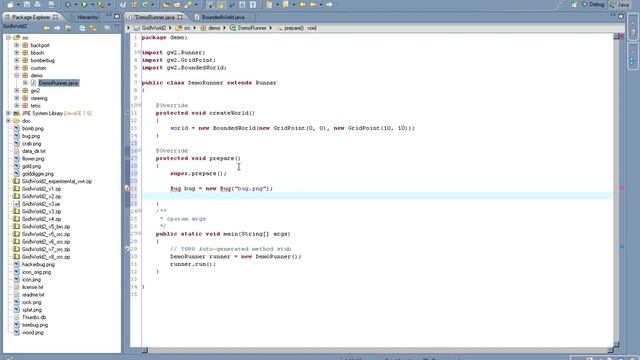Switch to the Java perspective
640x360 pixels.
point(620,4)
